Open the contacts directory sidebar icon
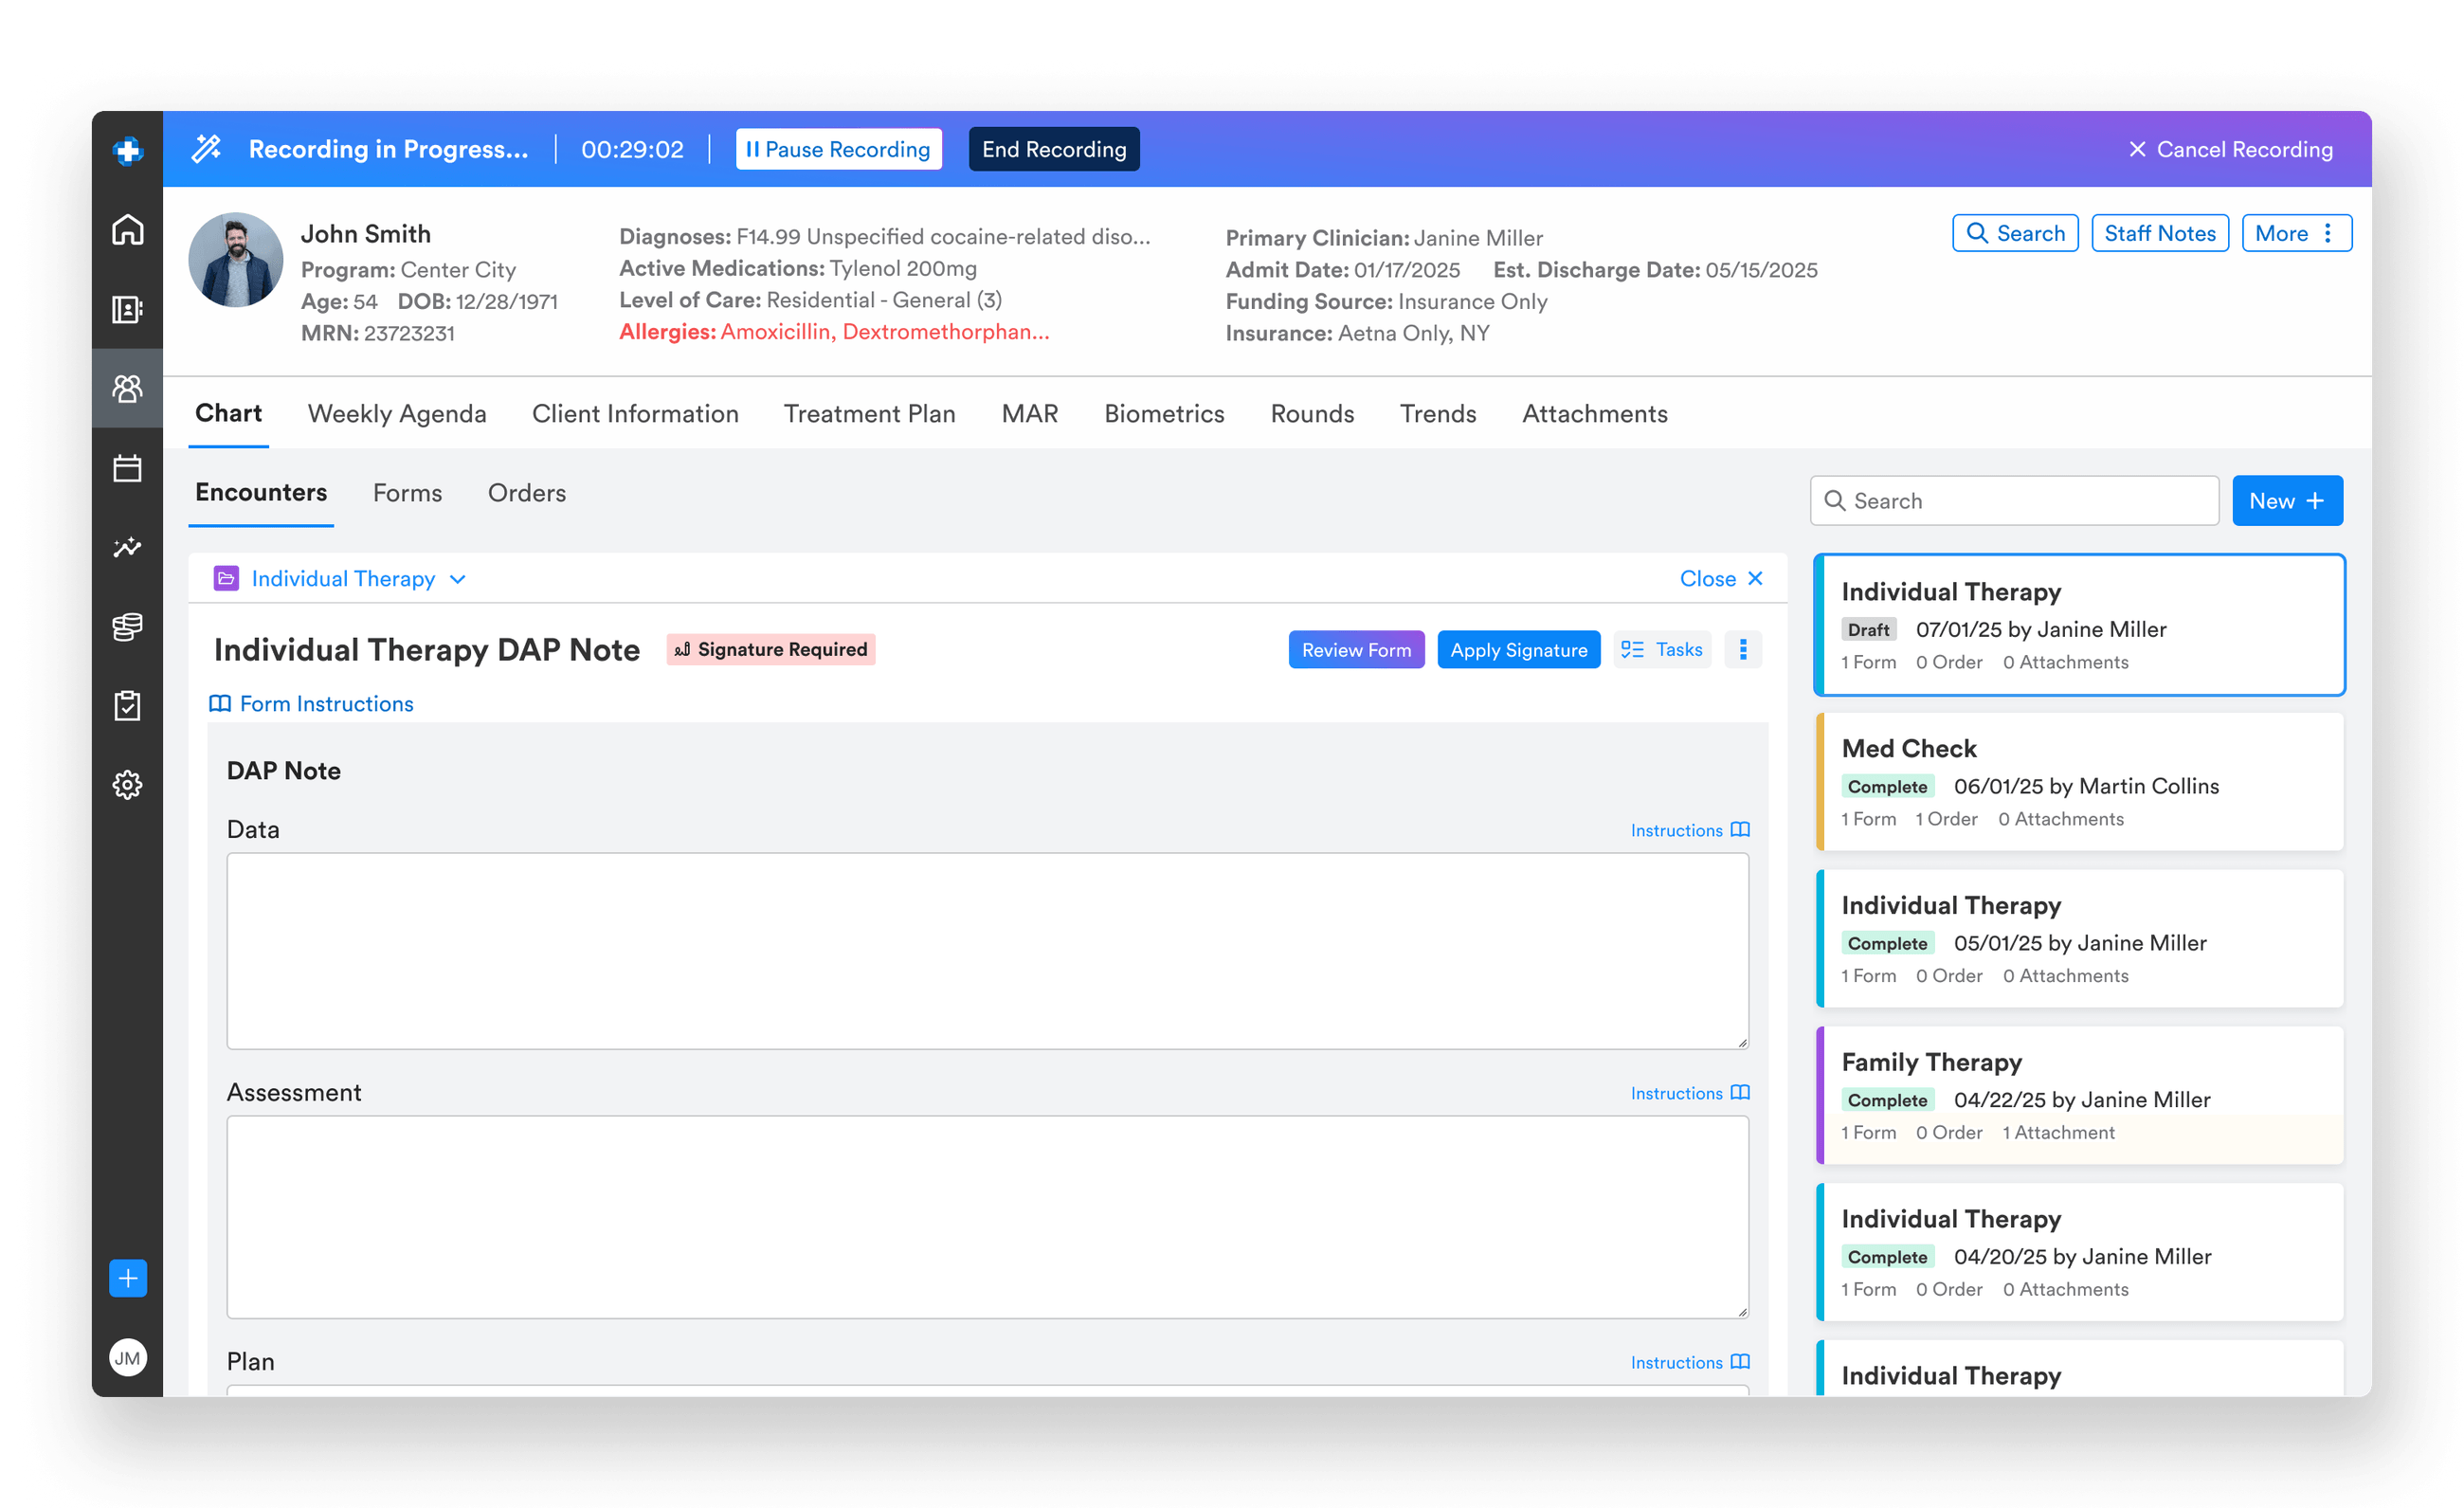This screenshot has height=1508, width=2464. point(127,309)
